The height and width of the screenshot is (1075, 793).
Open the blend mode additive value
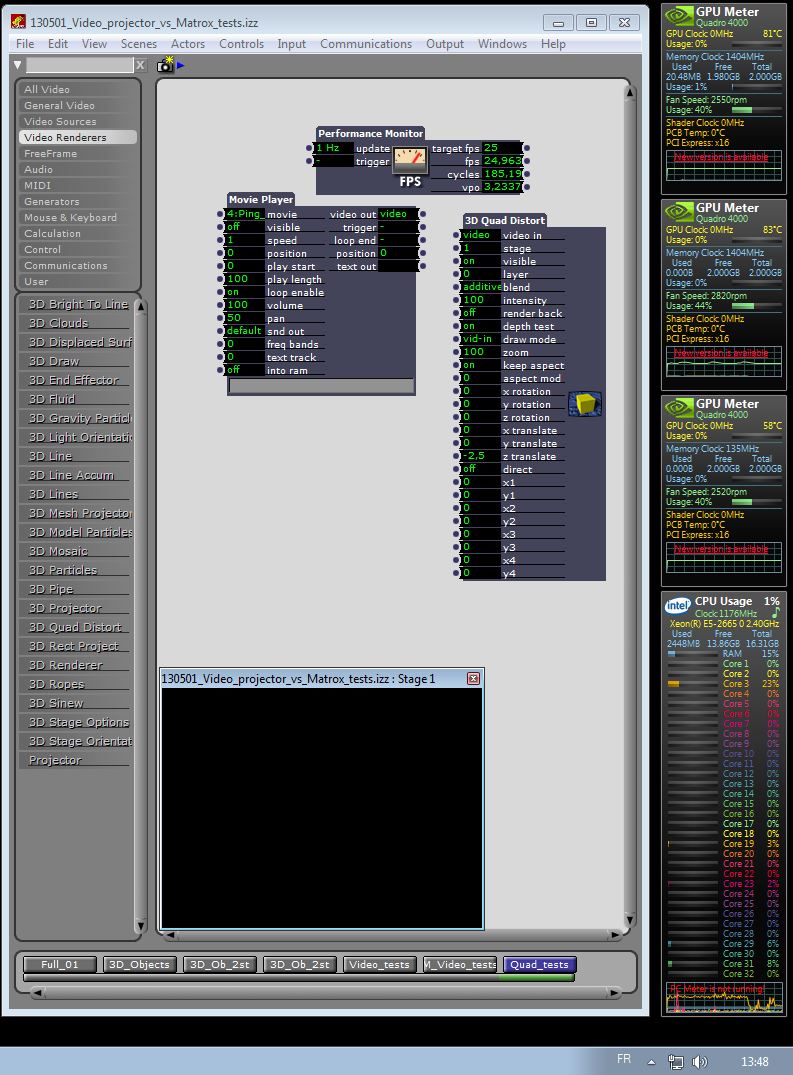pyautogui.click(x=480, y=287)
